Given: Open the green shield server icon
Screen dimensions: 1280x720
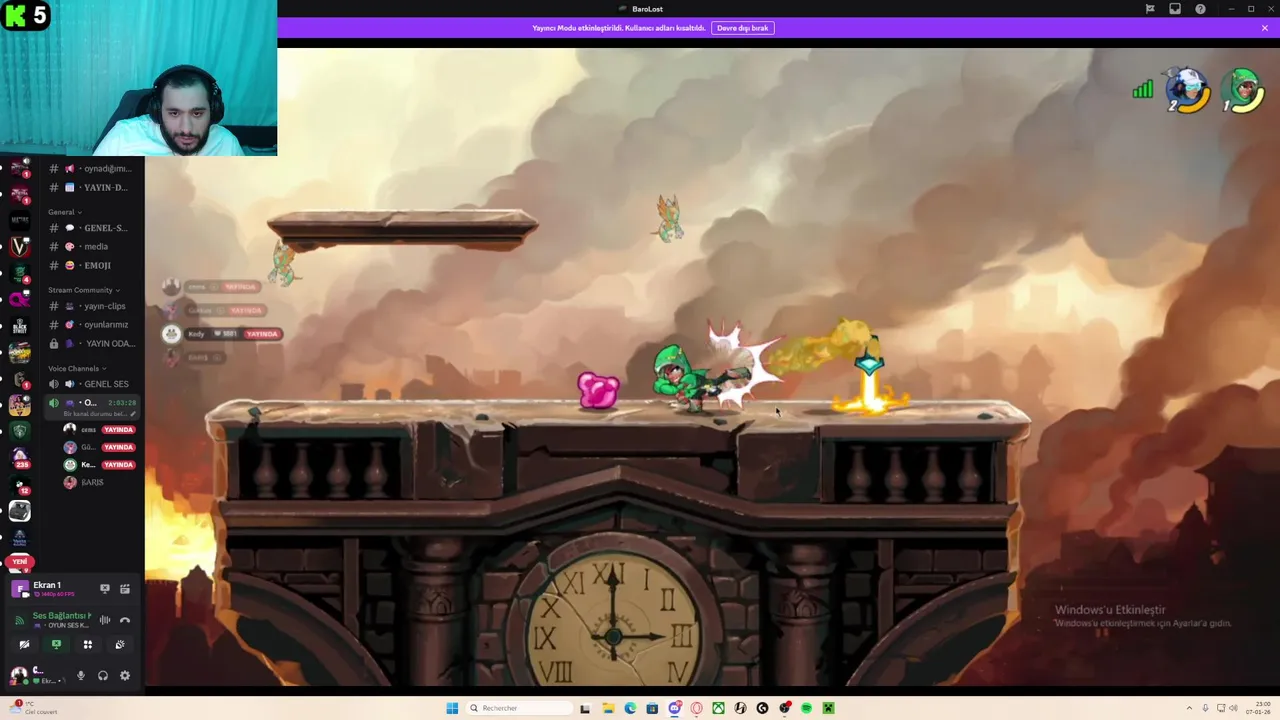Looking at the screenshot, I should coord(20,431).
